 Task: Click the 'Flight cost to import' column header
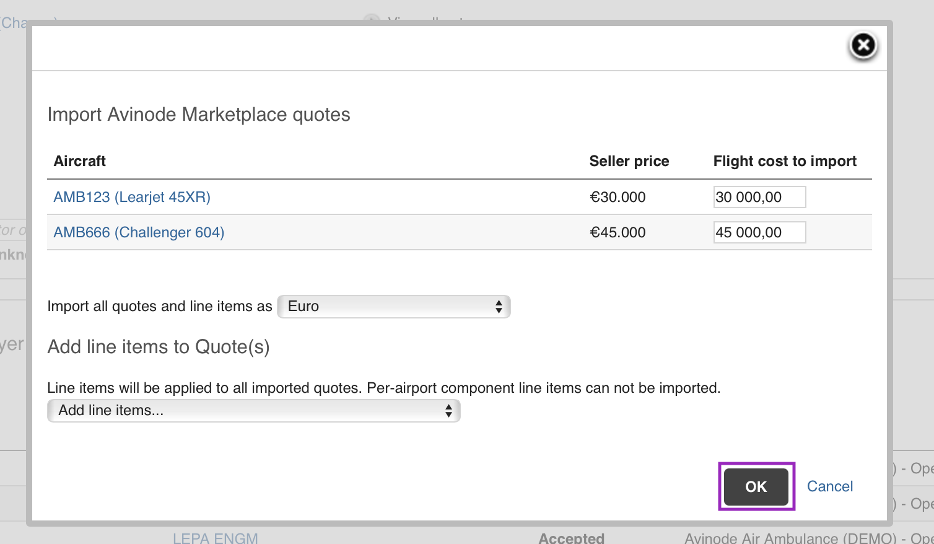pyautogui.click(x=785, y=161)
